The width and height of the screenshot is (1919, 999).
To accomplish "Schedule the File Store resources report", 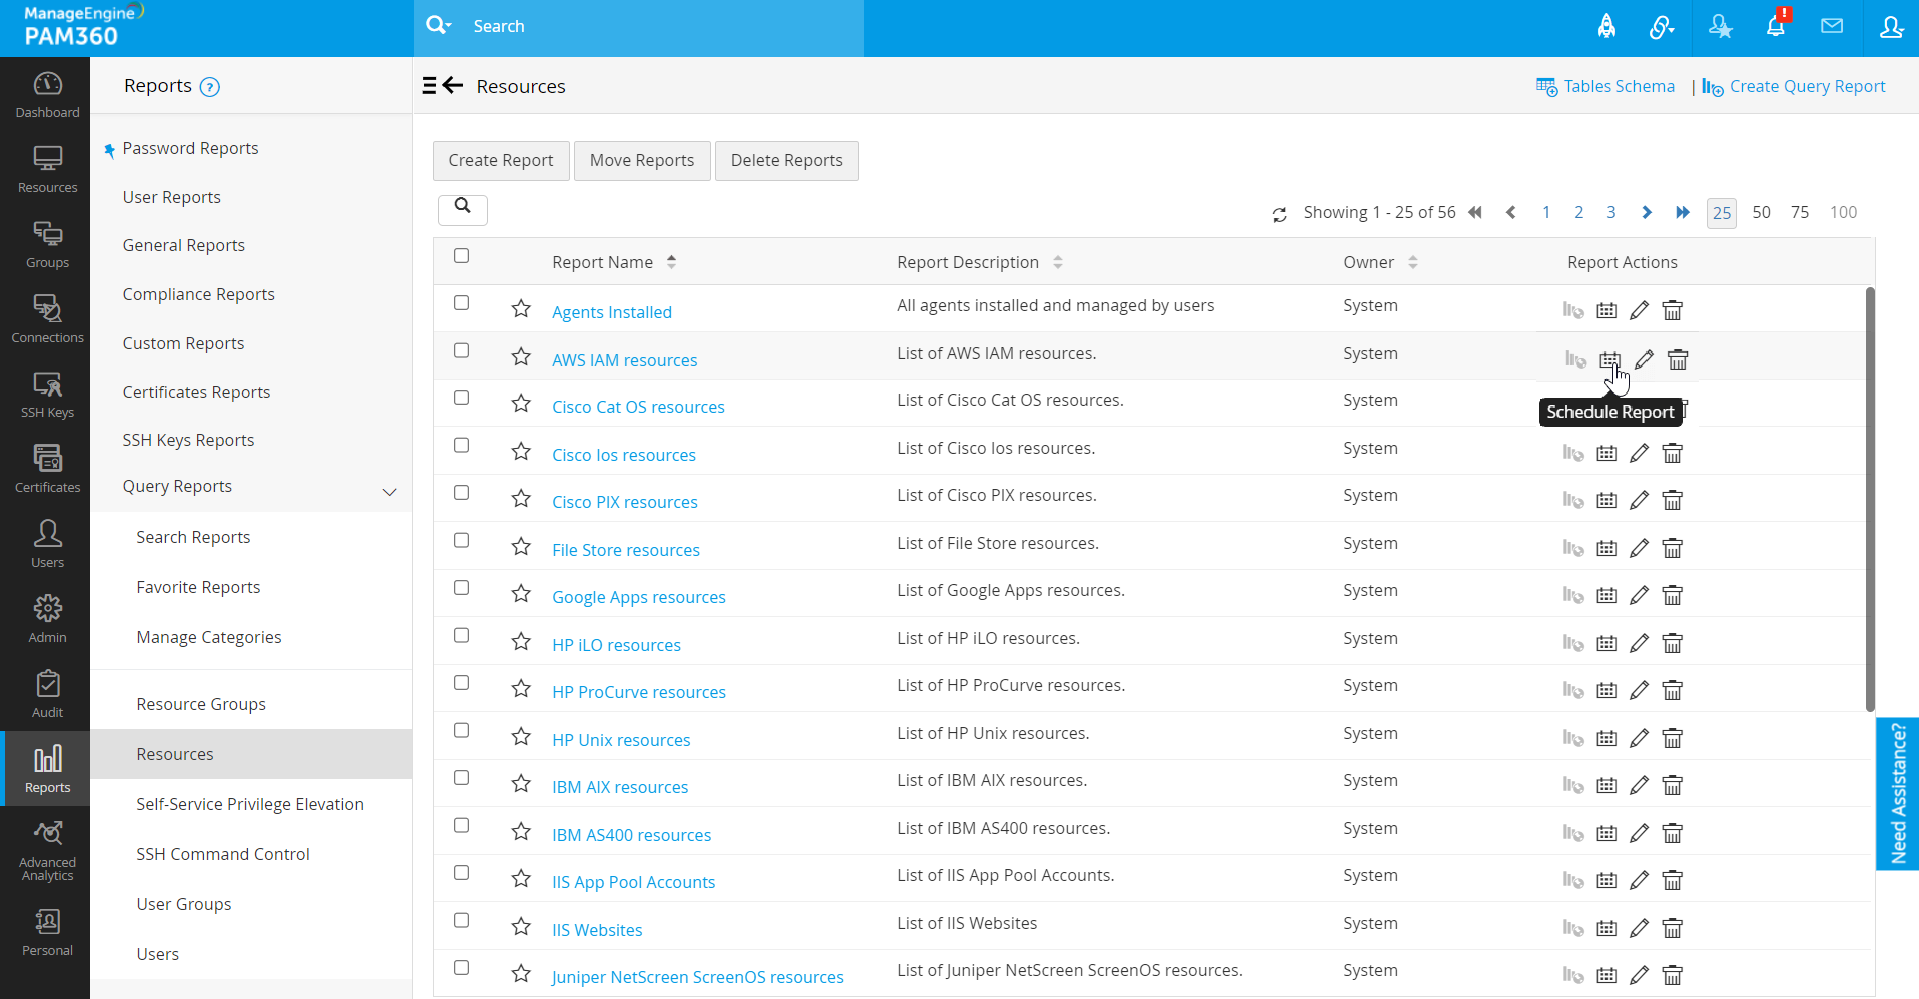I will 1607,548.
